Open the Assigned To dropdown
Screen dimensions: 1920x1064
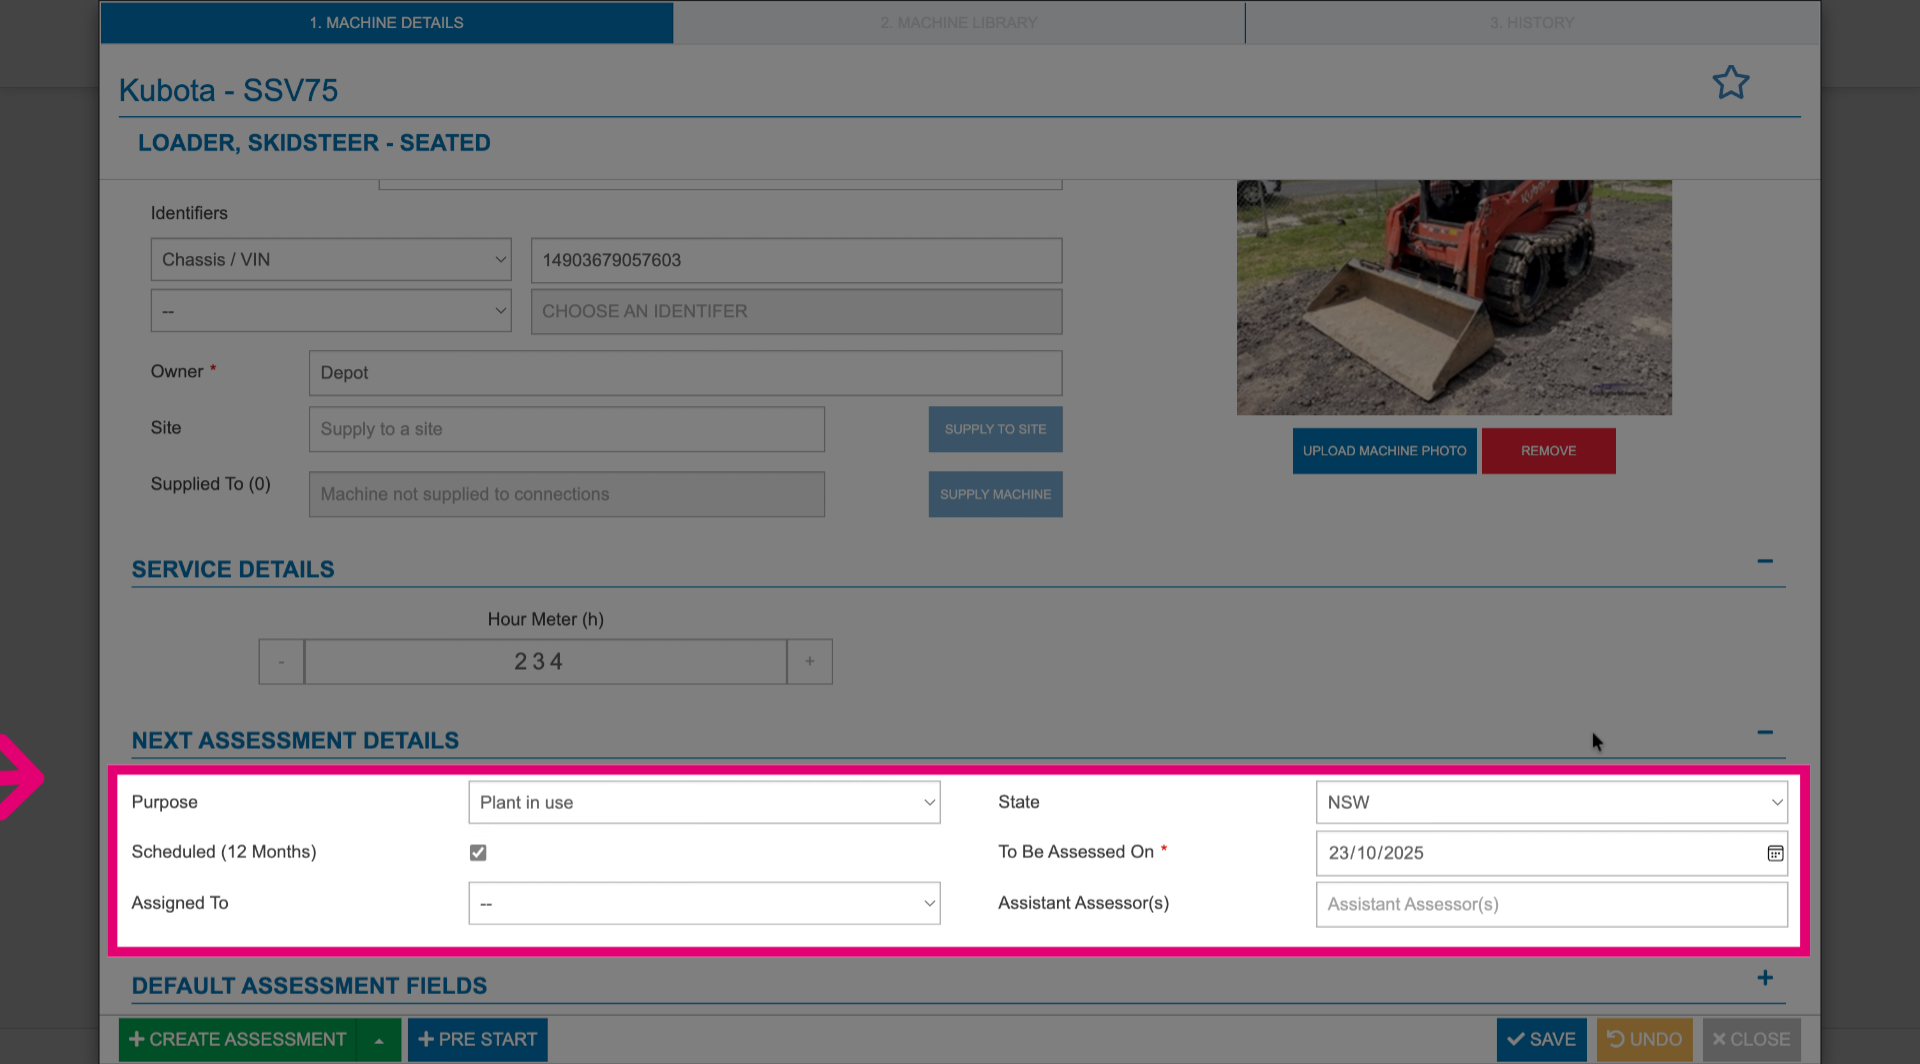(x=704, y=904)
